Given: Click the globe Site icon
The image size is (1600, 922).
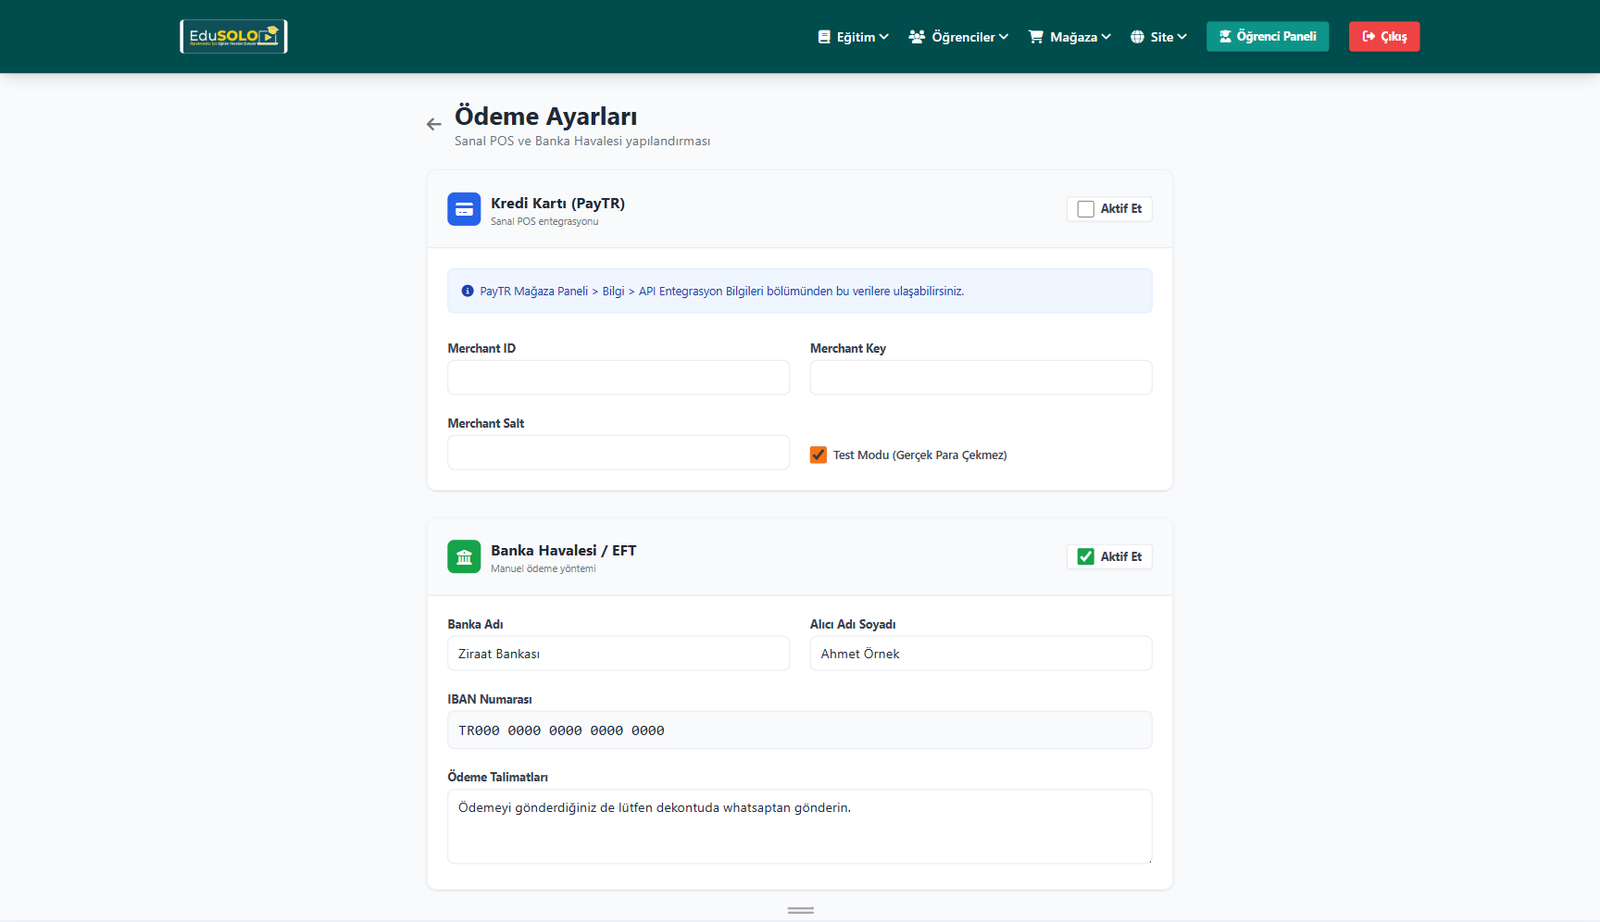Looking at the screenshot, I should pos(1137,37).
